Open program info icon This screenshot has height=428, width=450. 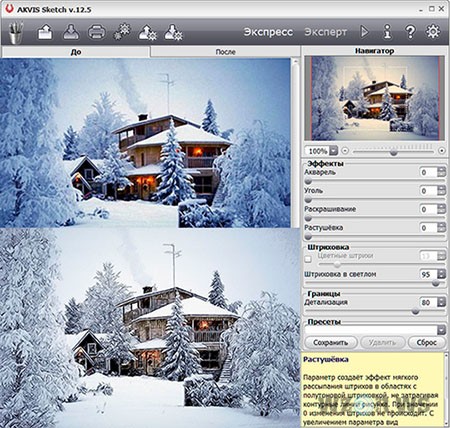coord(387,32)
